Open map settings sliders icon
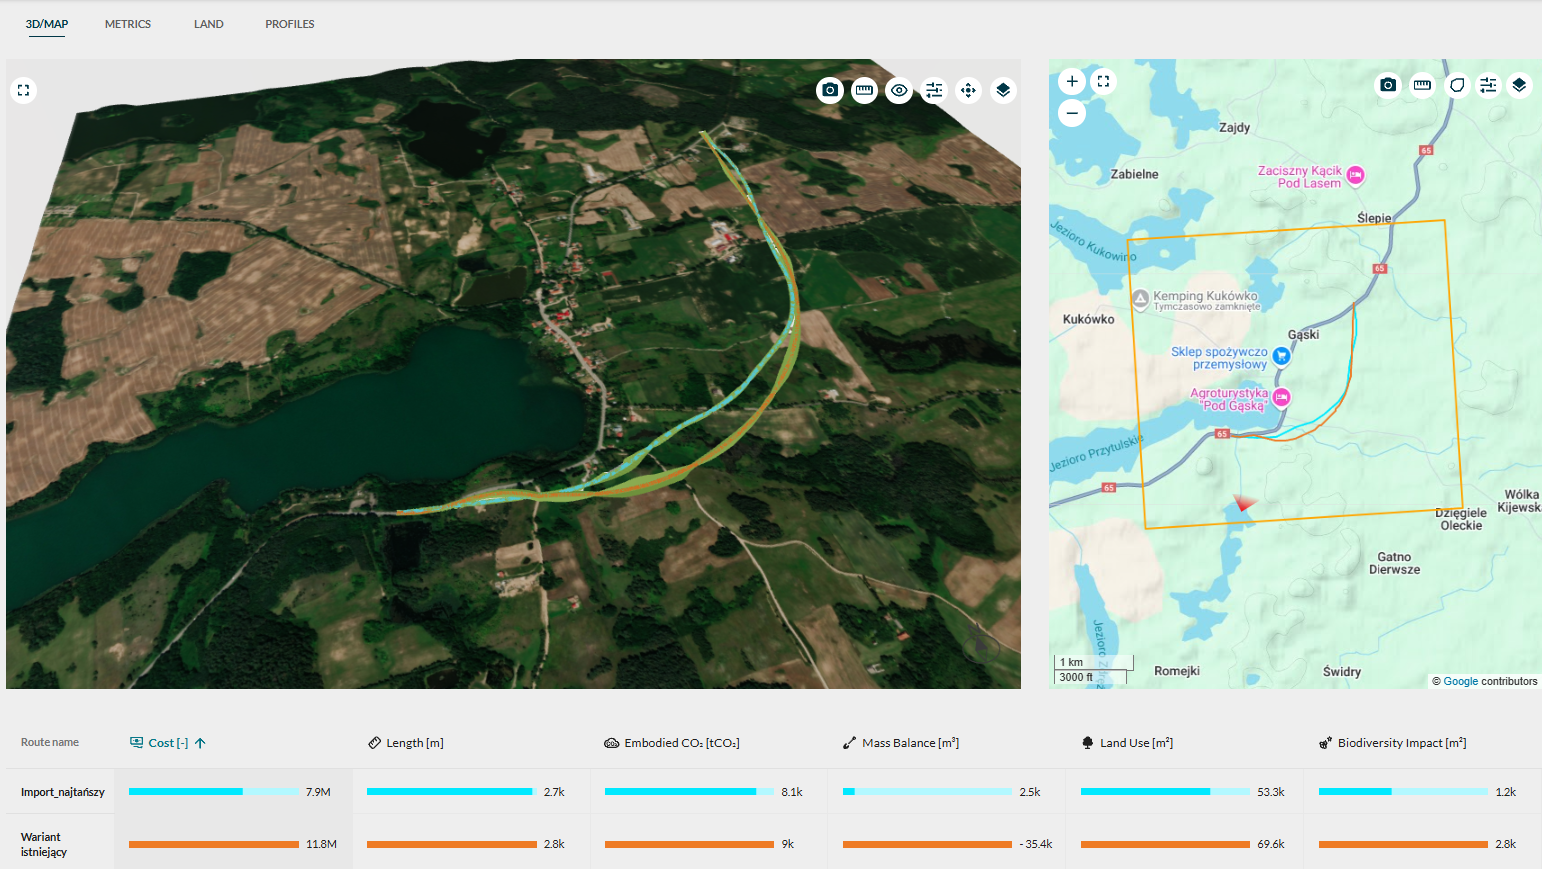The height and width of the screenshot is (869, 1542). (x=1488, y=85)
